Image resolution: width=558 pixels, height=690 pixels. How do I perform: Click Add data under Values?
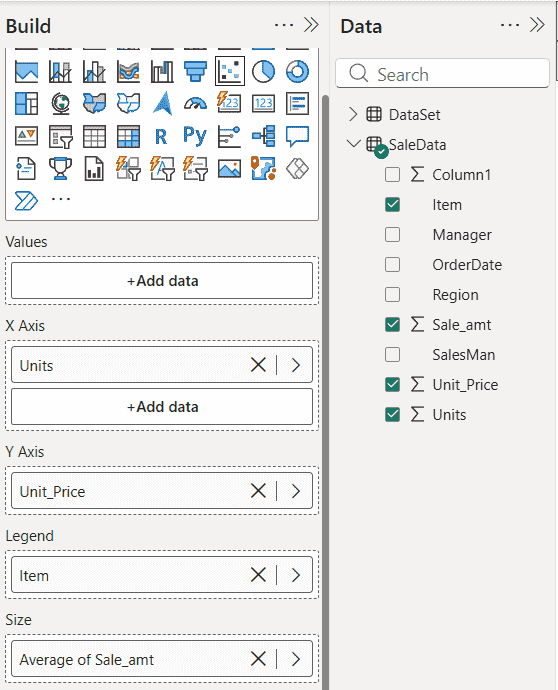162,281
